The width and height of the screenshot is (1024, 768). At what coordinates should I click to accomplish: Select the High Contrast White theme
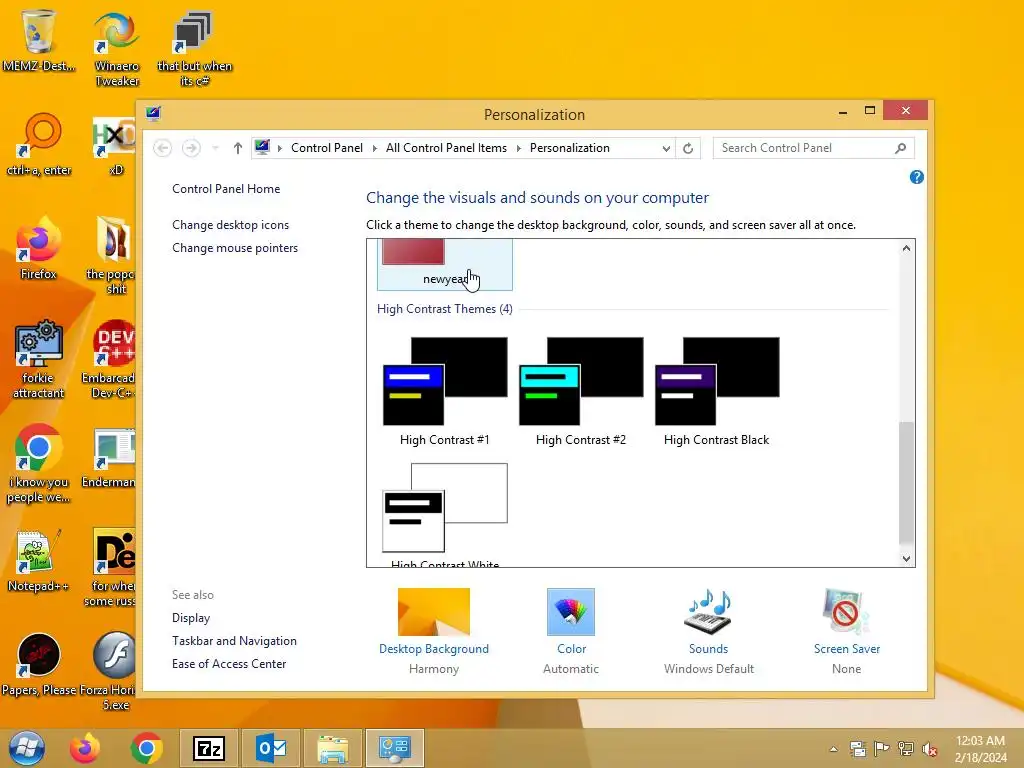point(445,514)
